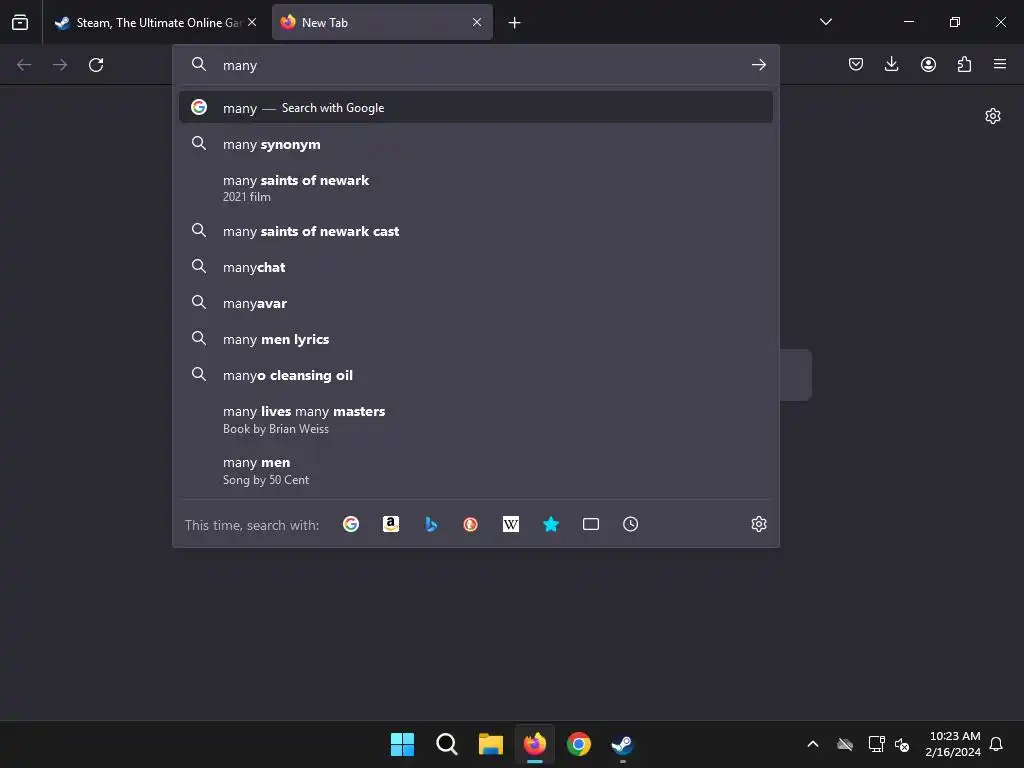Choose 'many saints of newark cast' suggestion
This screenshot has height=768, width=1024.
(x=475, y=231)
